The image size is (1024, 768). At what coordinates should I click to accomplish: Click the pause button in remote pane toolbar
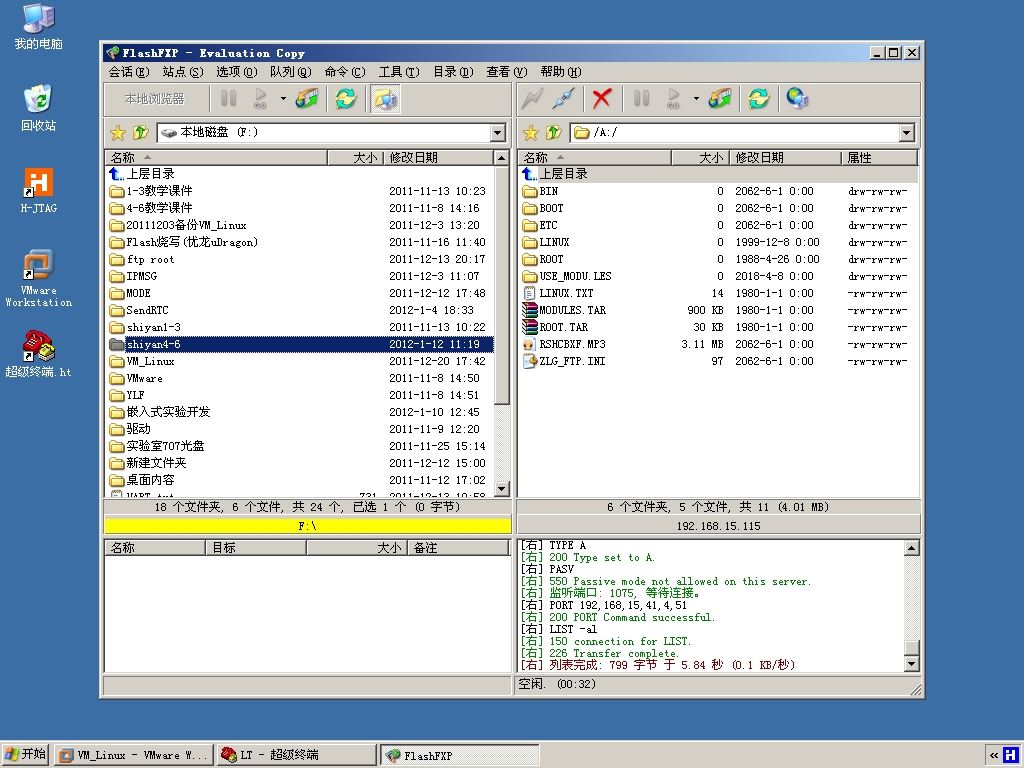point(641,99)
